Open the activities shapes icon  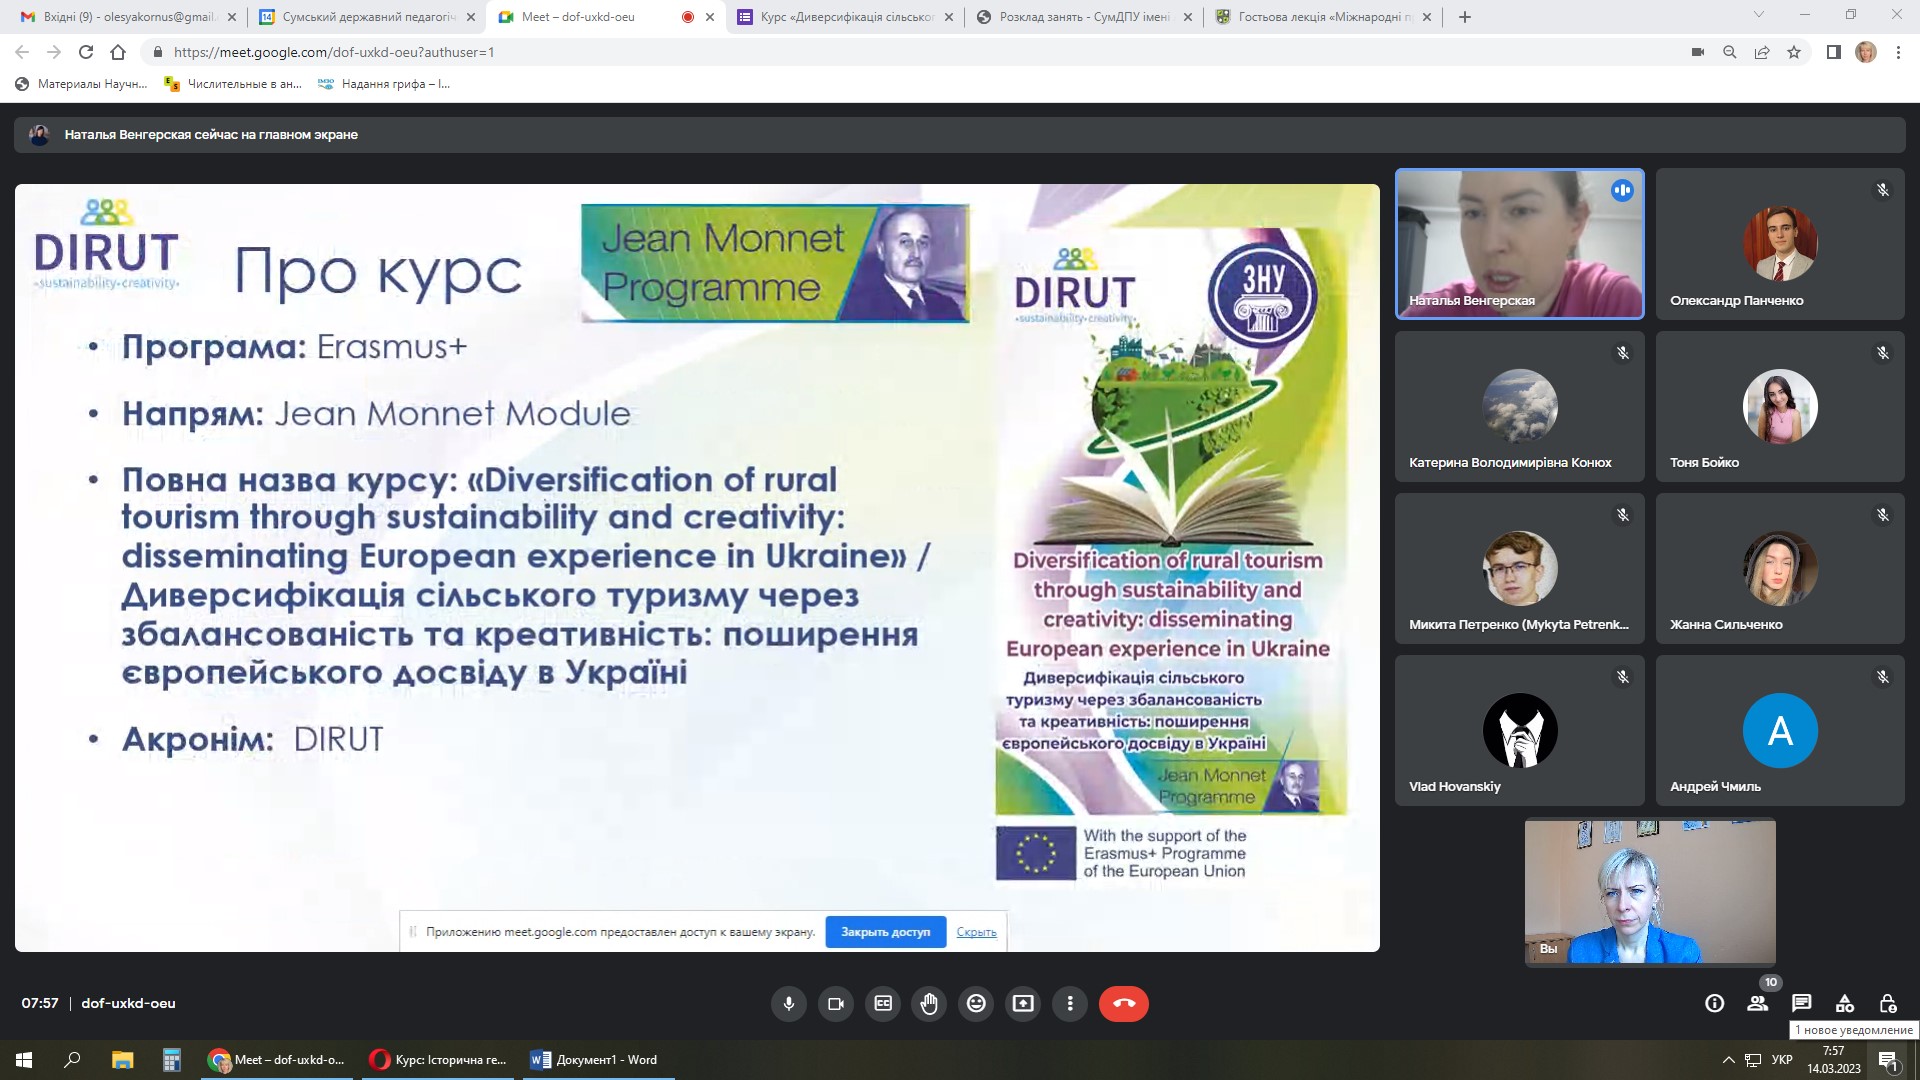click(1845, 1003)
